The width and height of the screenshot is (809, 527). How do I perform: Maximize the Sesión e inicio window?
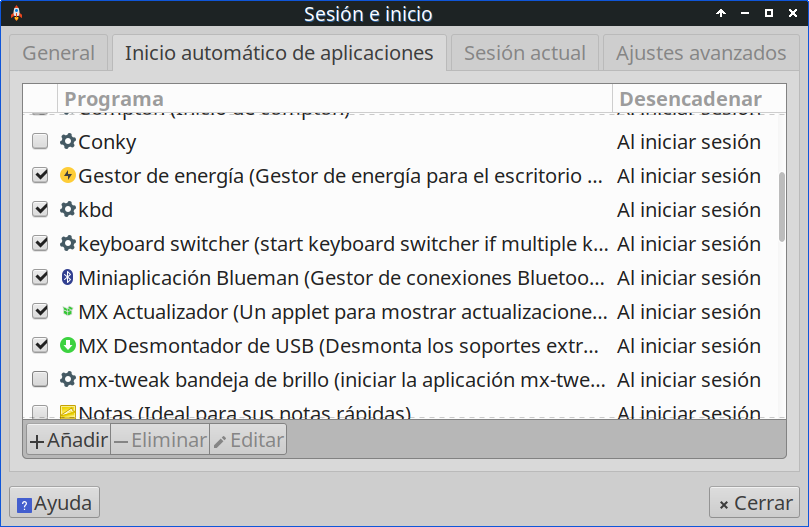tap(769, 13)
